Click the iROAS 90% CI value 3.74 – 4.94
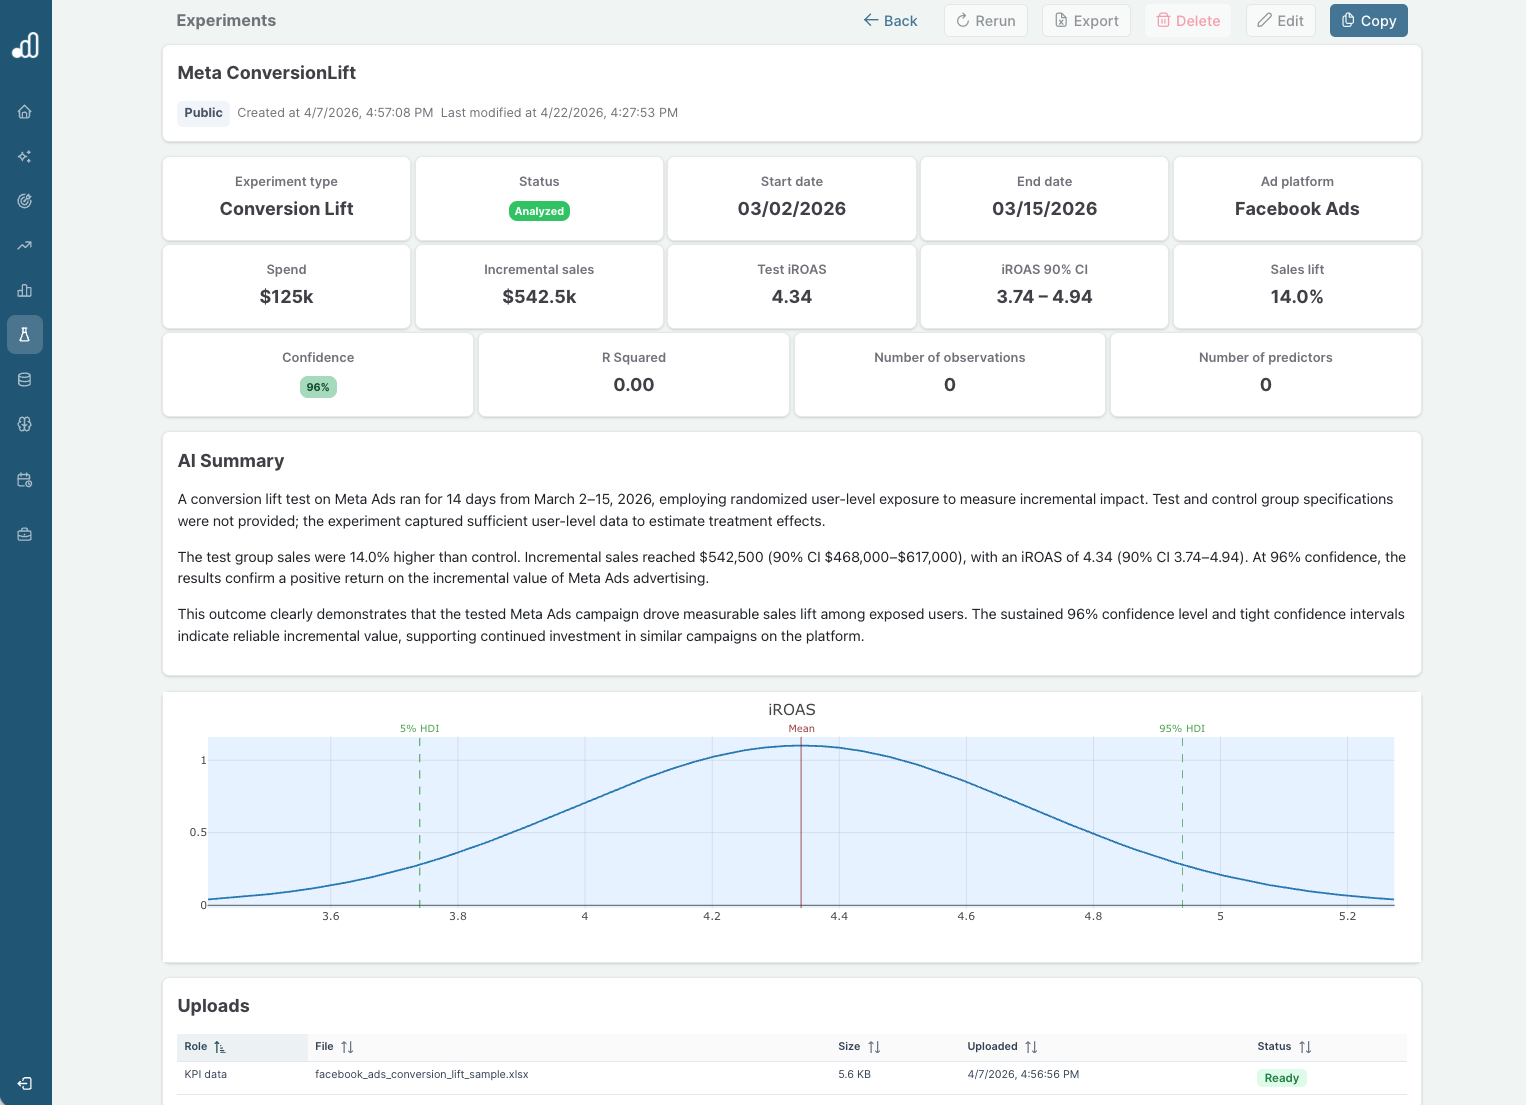 (x=1044, y=297)
